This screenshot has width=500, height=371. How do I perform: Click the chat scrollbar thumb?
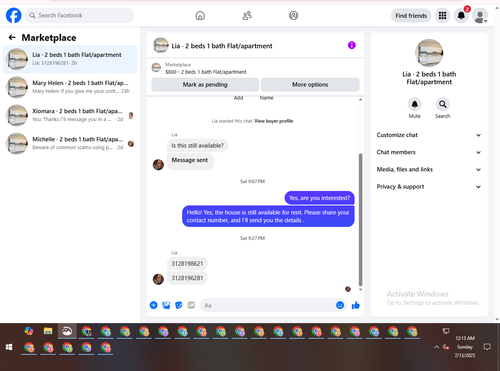[x=360, y=220]
